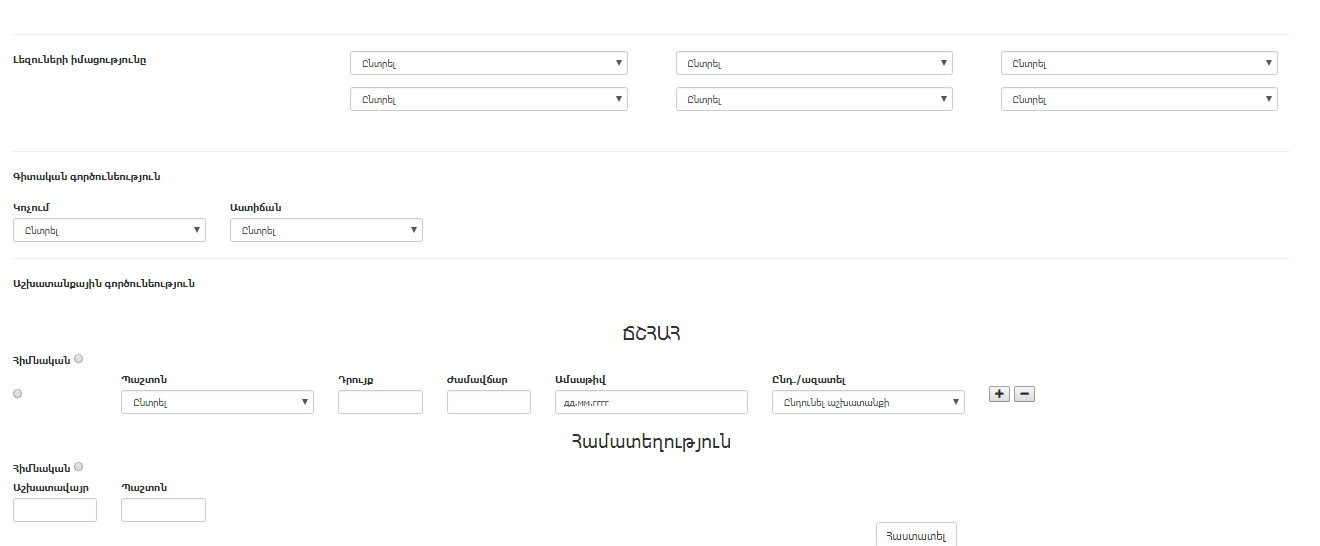This screenshot has height=546, width=1320.
Task: Select the Հիմնական radio button under Համատեղություն
Action: (x=79, y=467)
